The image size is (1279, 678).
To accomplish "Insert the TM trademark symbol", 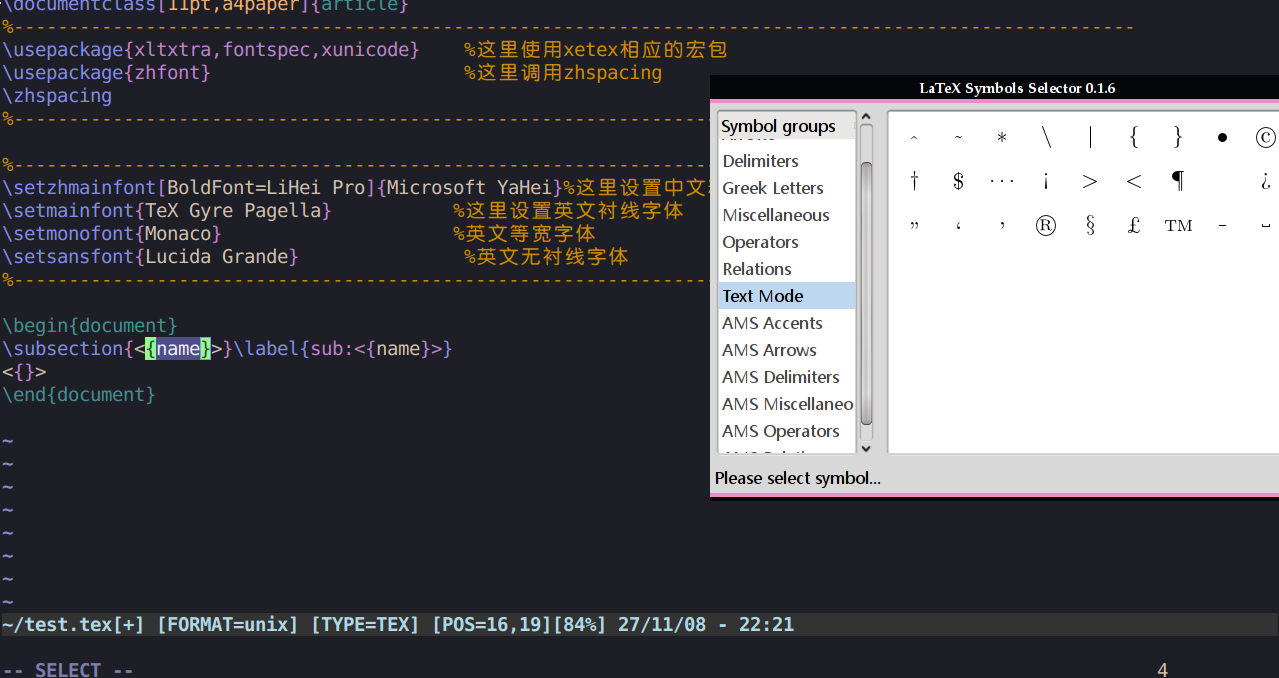I will pyautogui.click(x=1178, y=226).
